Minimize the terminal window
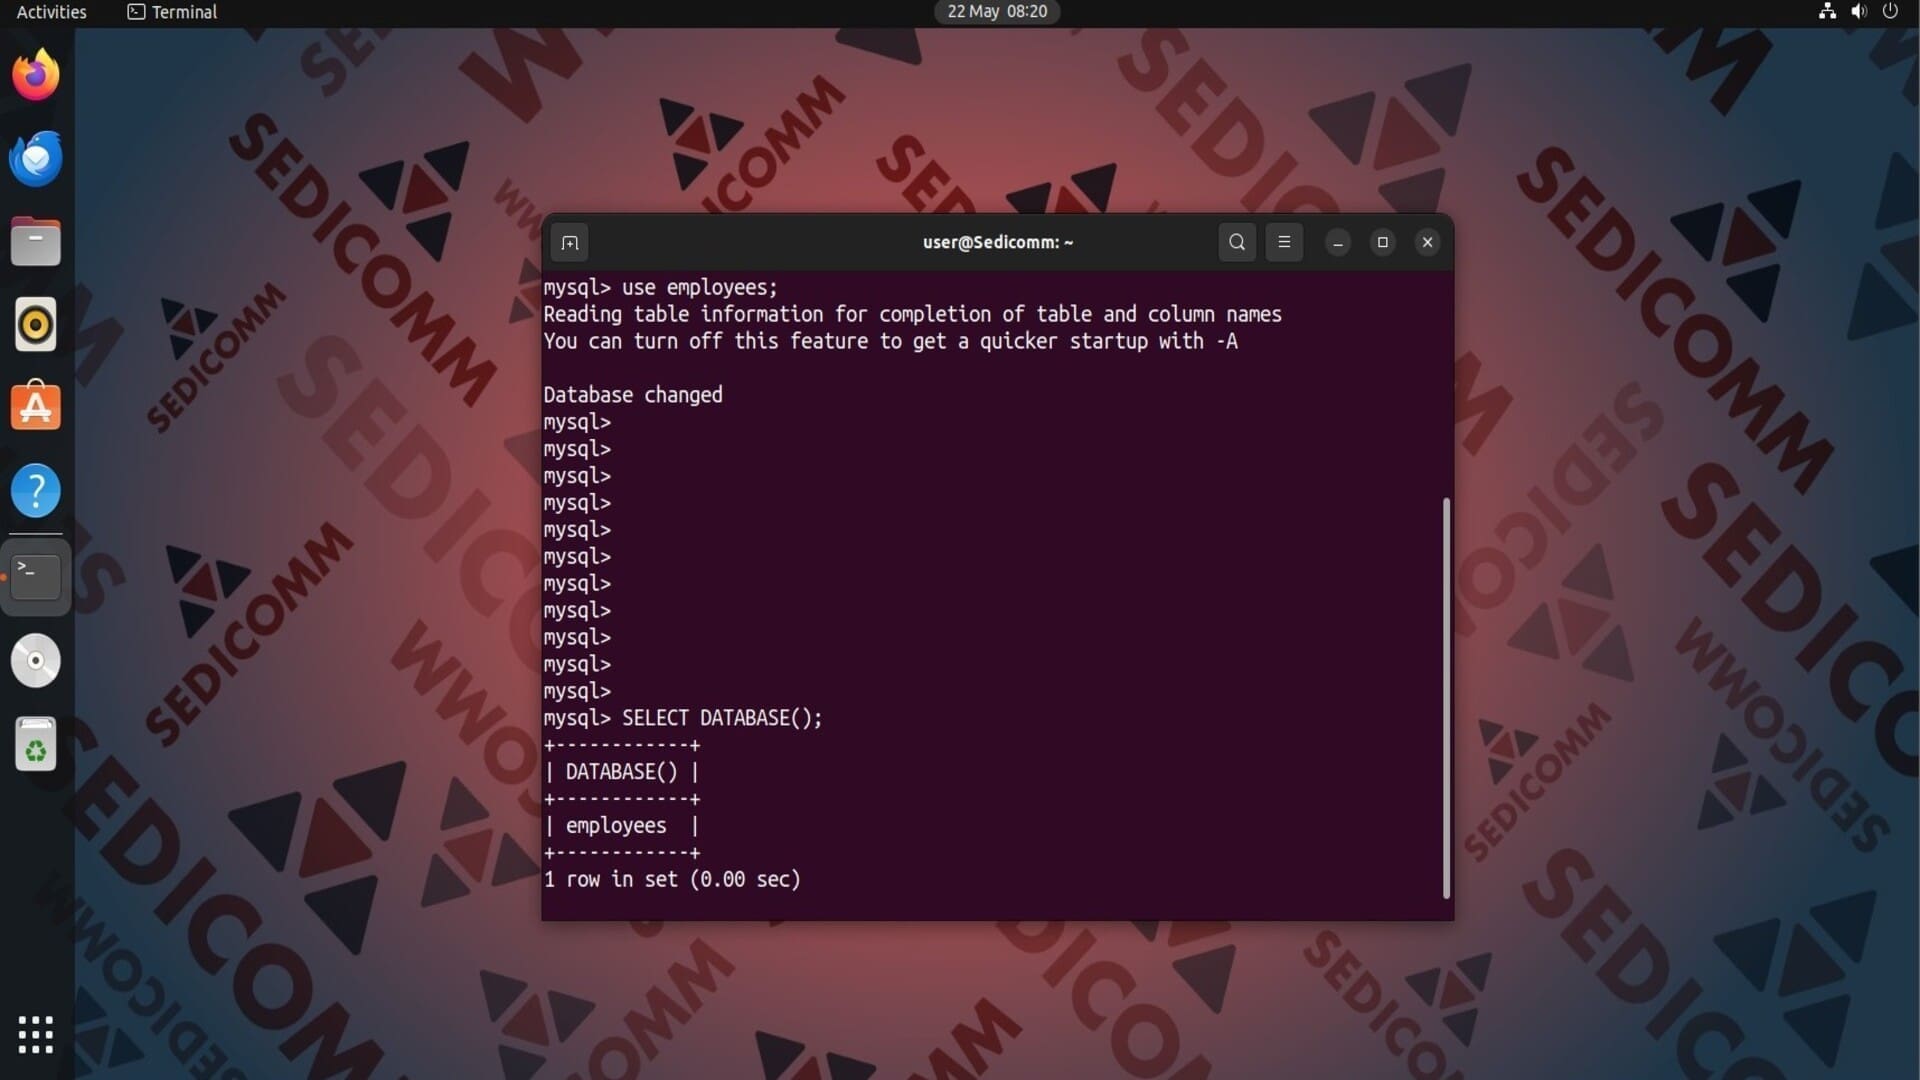This screenshot has height=1080, width=1920. pos(1338,243)
